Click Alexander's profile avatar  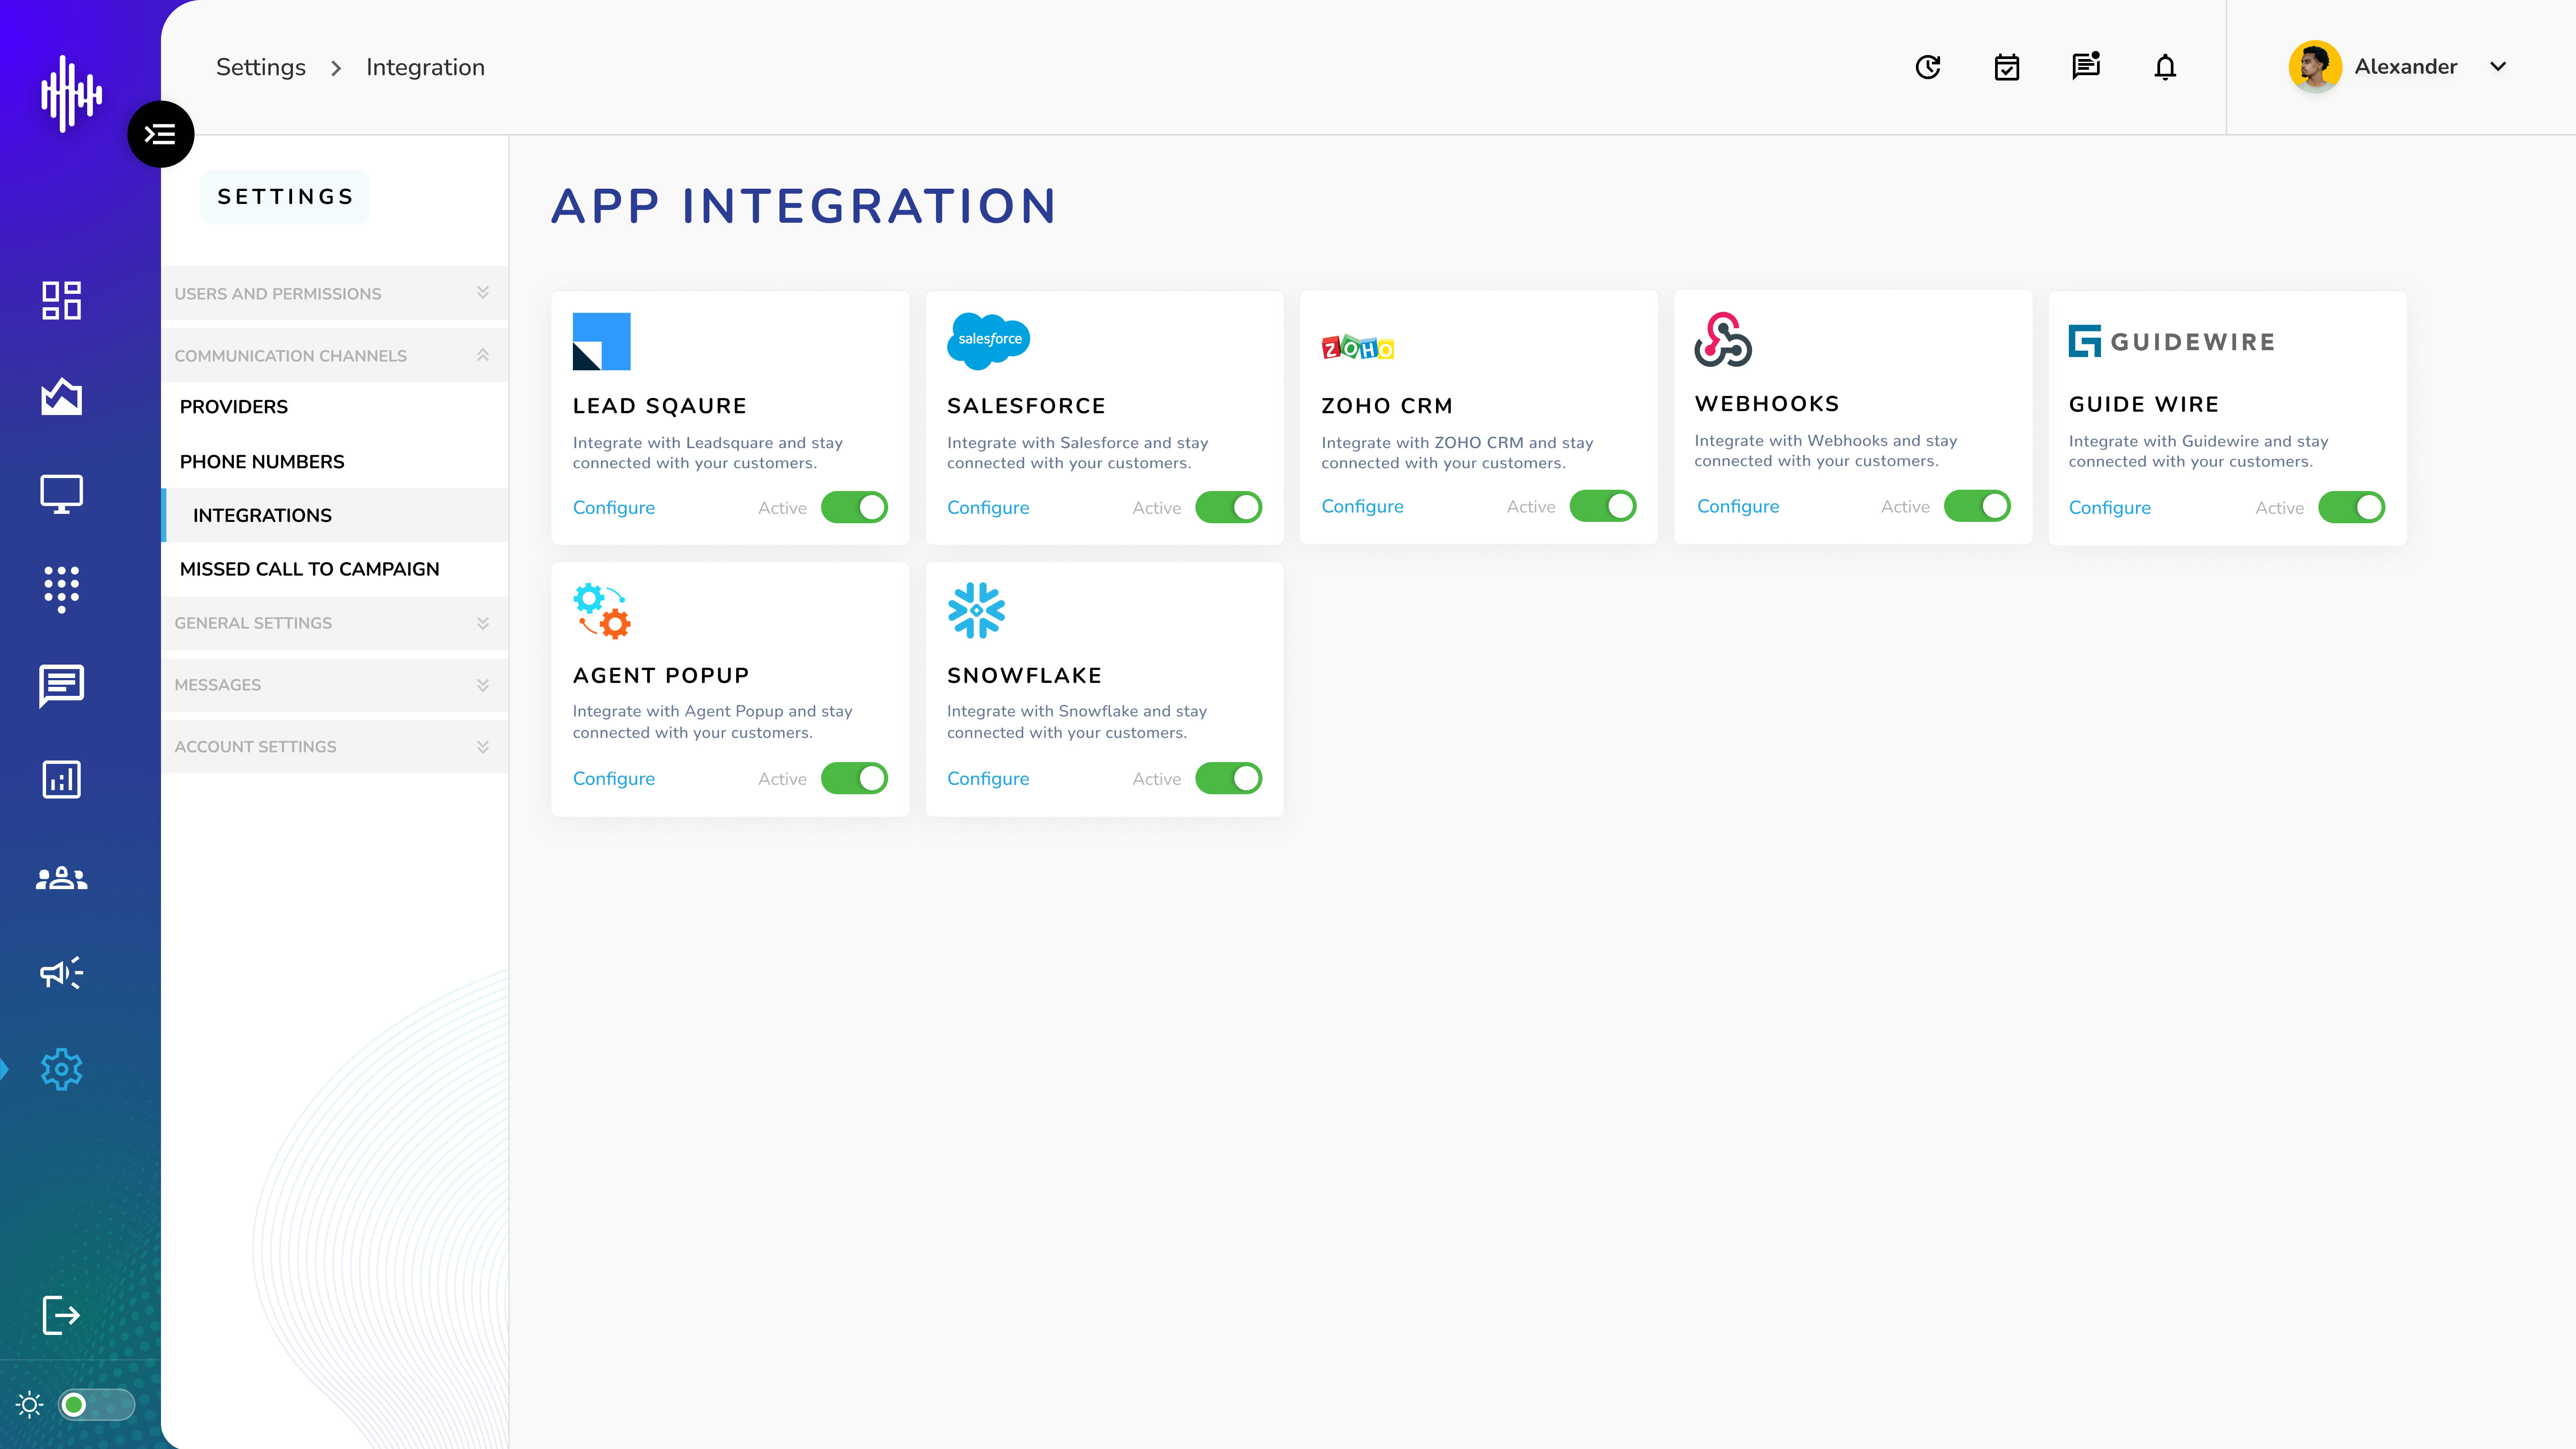click(2315, 67)
